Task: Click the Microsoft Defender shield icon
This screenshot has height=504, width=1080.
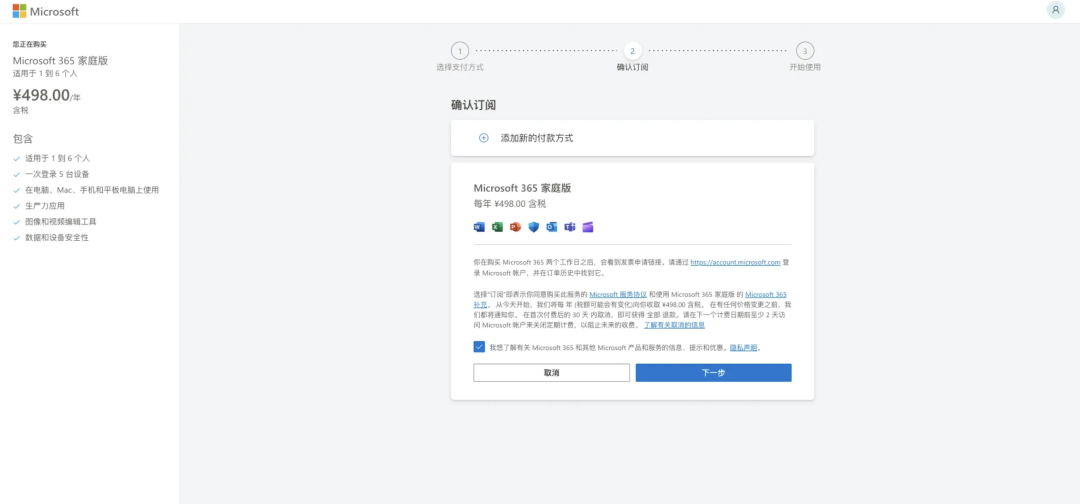Action: tap(533, 227)
